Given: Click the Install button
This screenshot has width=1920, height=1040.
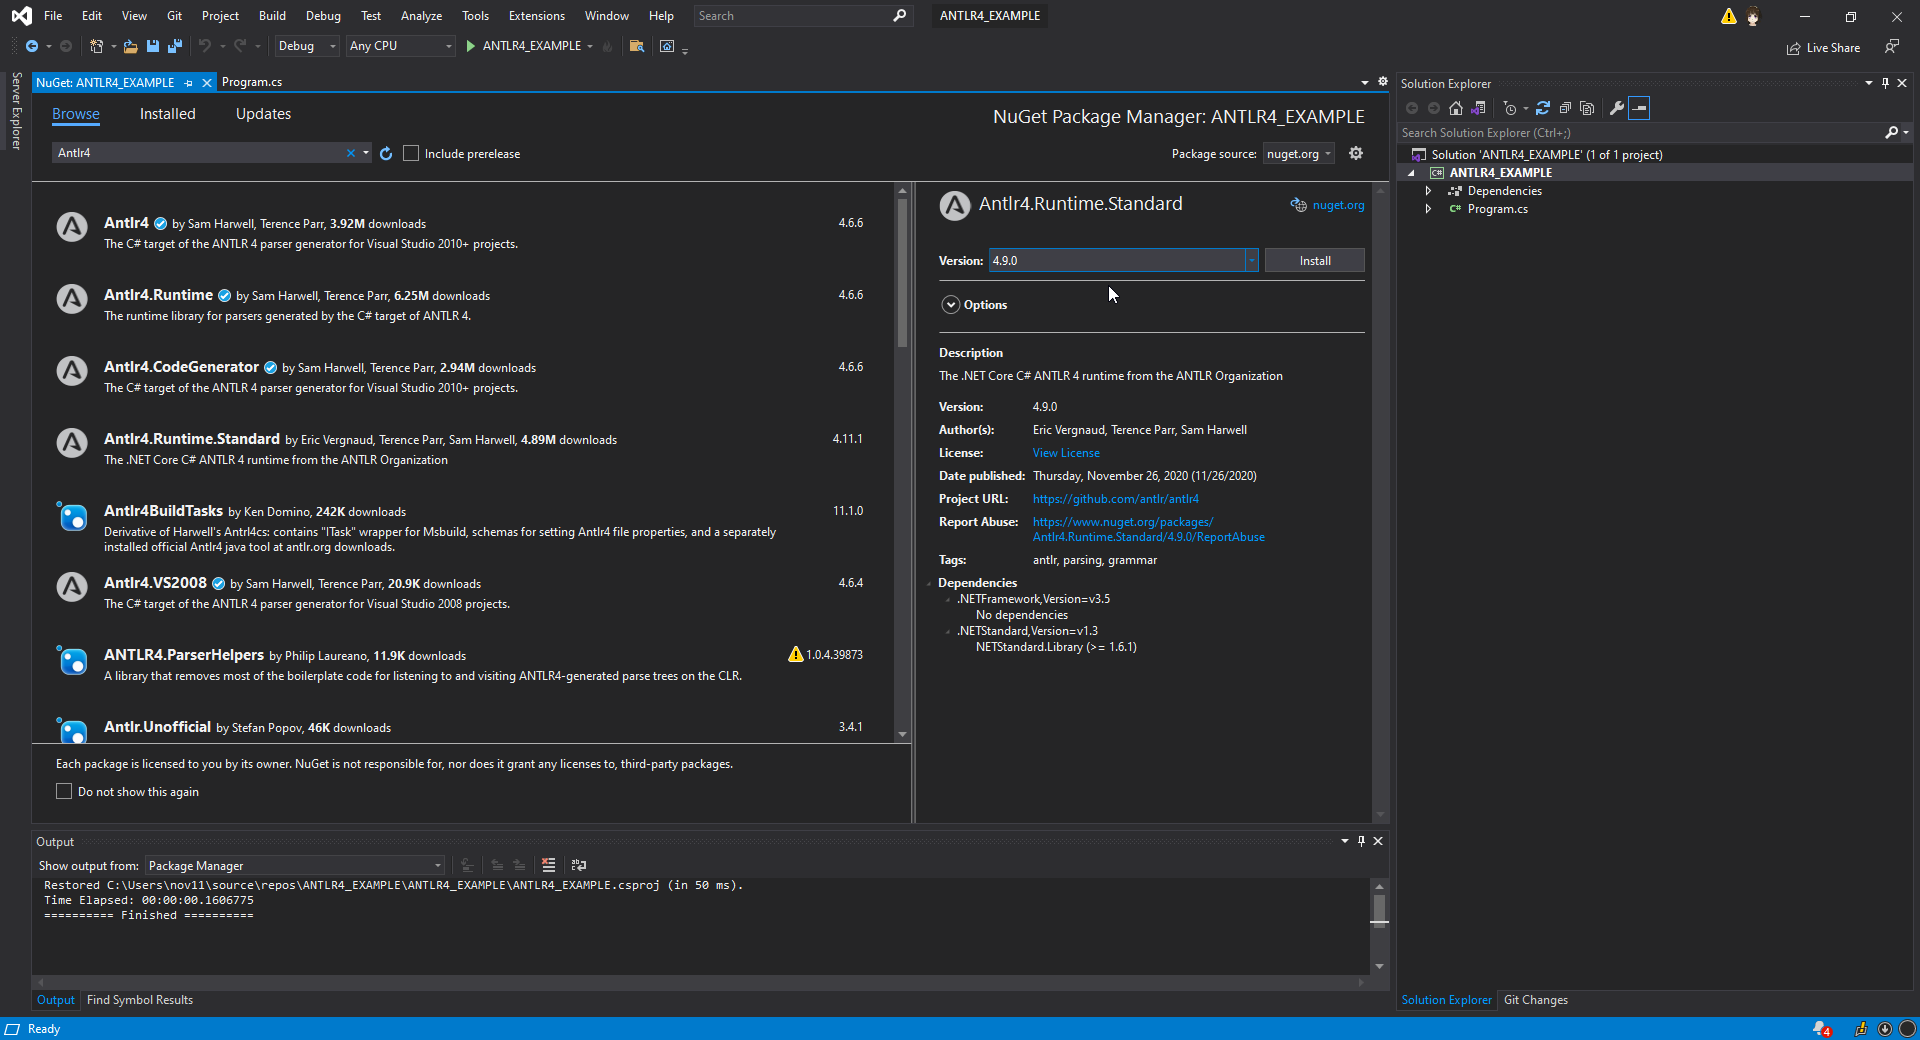Looking at the screenshot, I should point(1314,261).
